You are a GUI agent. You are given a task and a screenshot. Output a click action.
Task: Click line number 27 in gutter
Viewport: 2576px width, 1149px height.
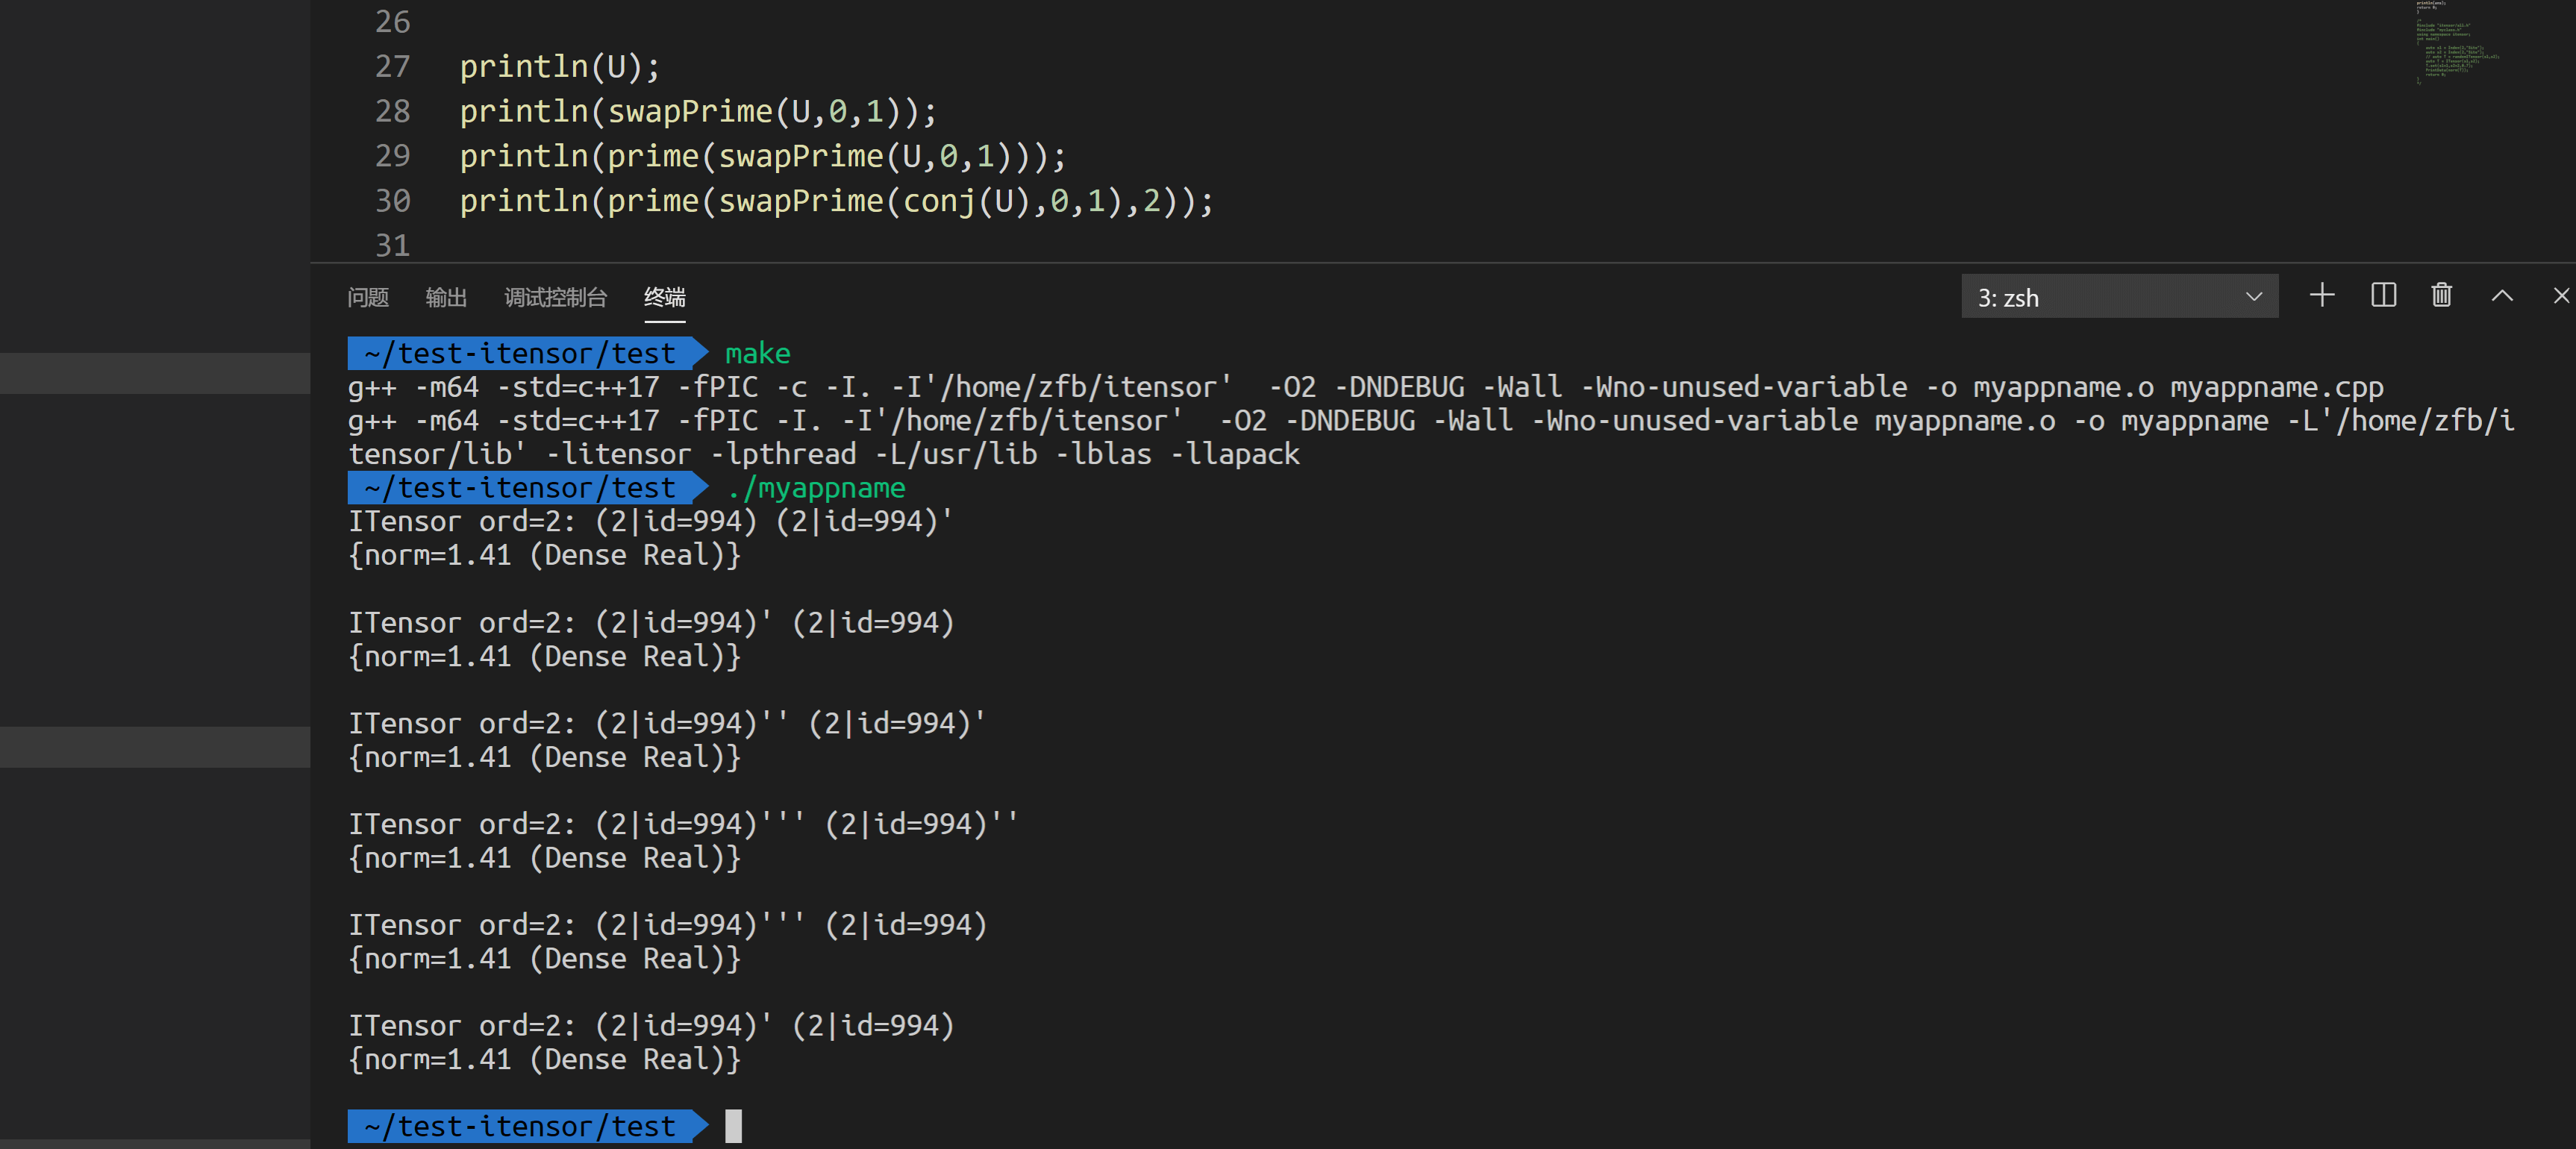(392, 67)
